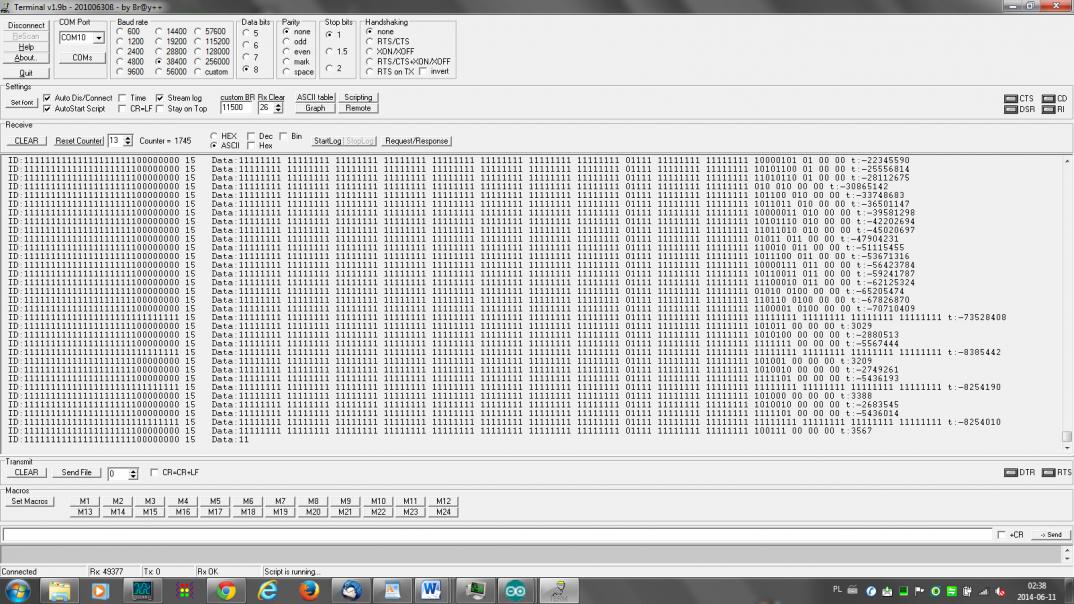
Task: Select the HEX receive display mode
Action: (x=214, y=136)
